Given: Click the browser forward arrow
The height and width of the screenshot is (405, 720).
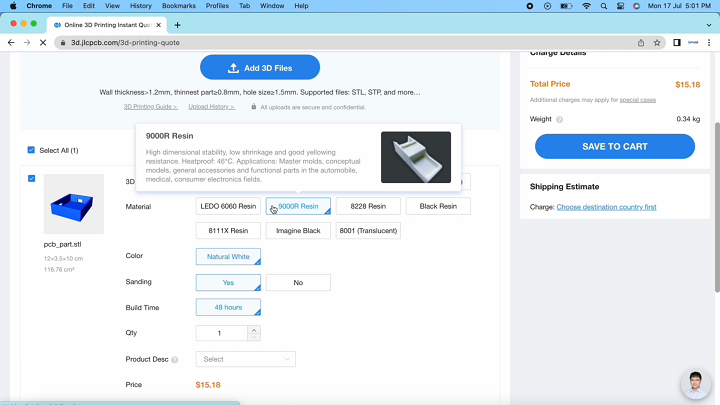Looking at the screenshot, I should (27, 42).
